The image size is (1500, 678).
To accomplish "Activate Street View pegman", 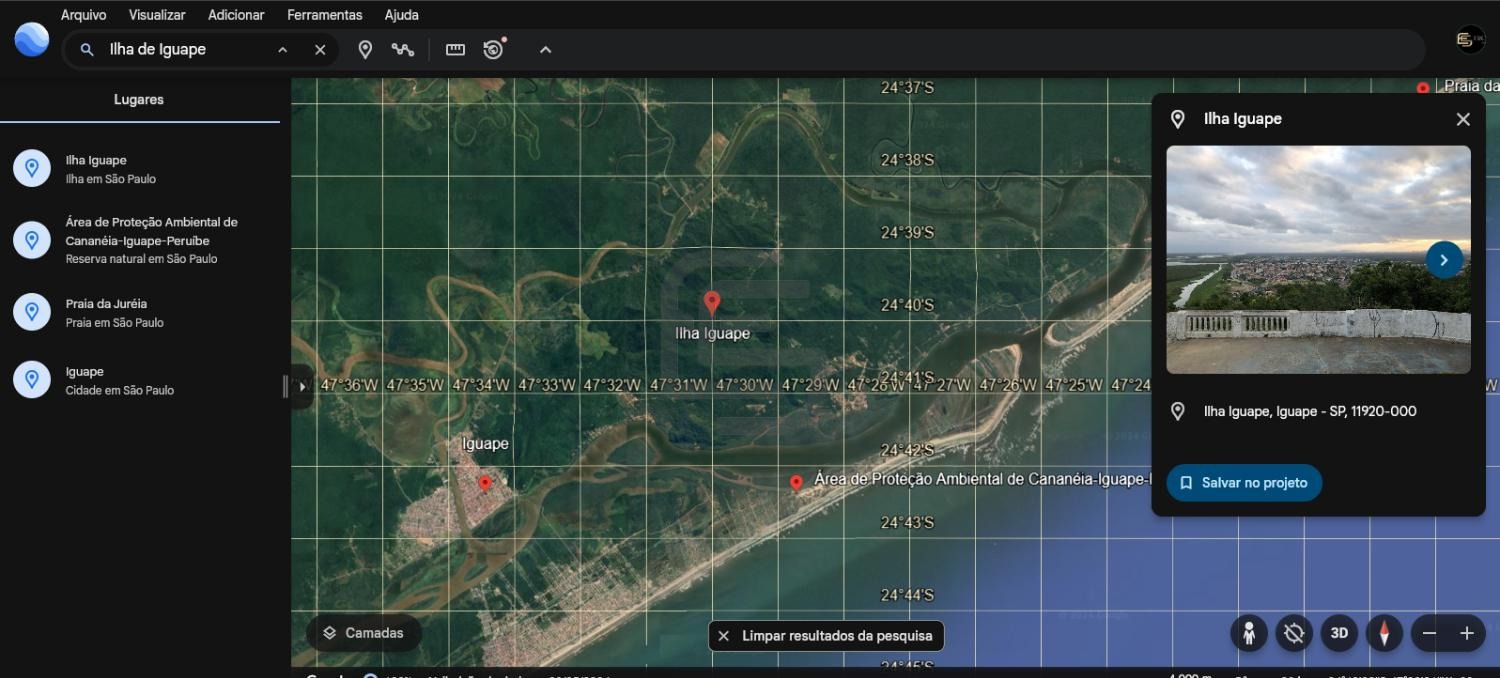I will pos(1248,633).
